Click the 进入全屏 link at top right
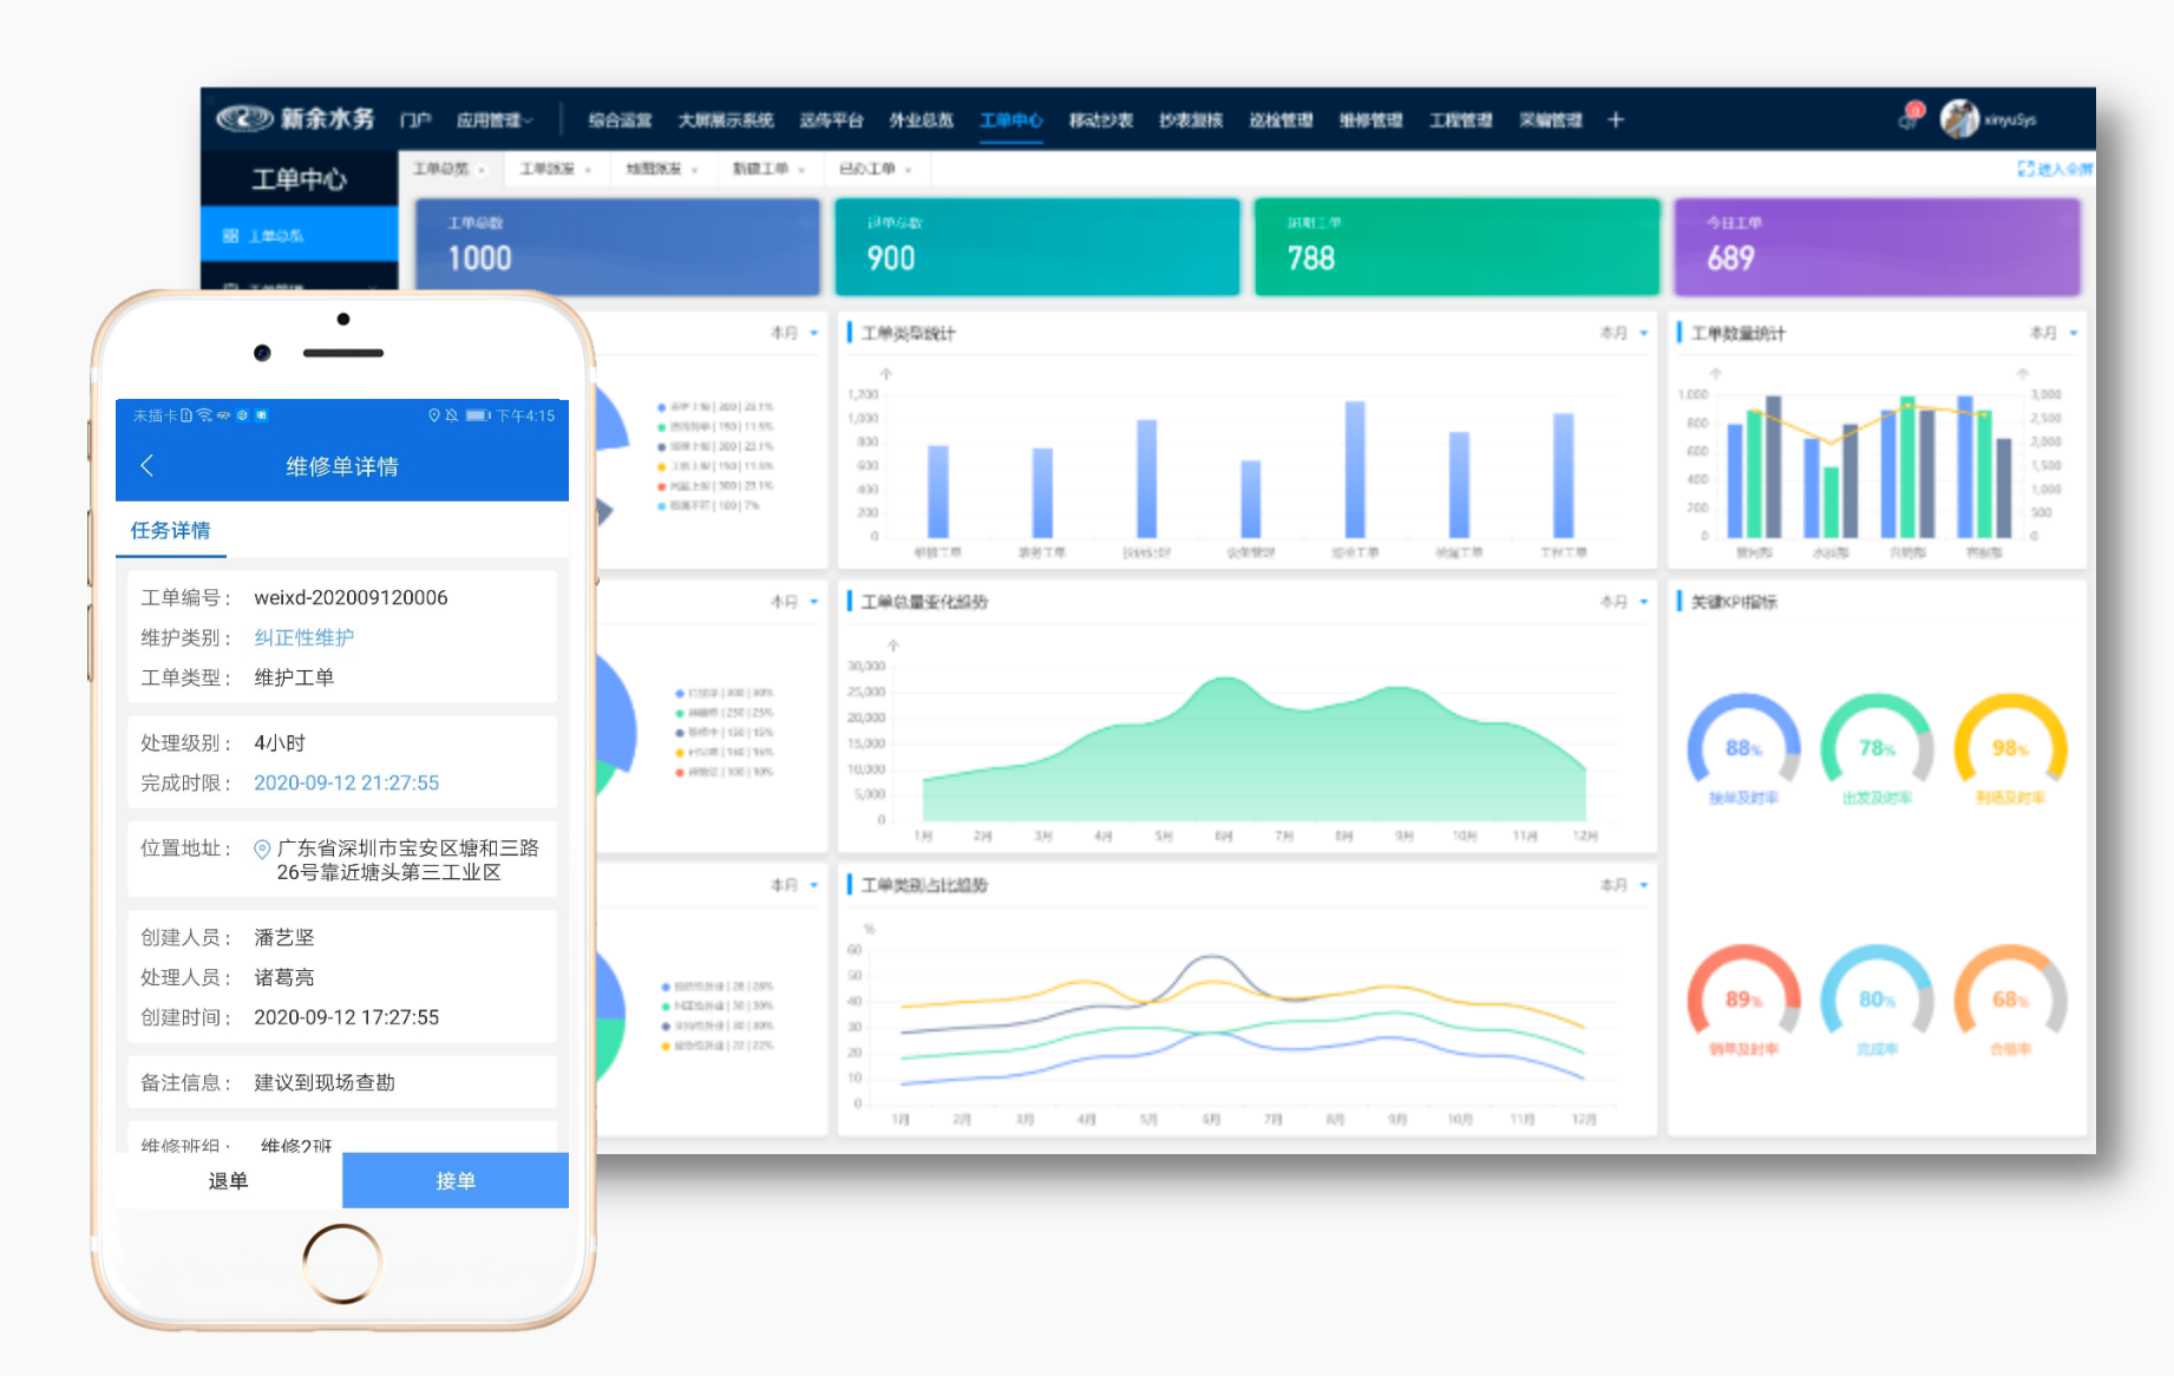The height and width of the screenshot is (1376, 2174). [2054, 169]
